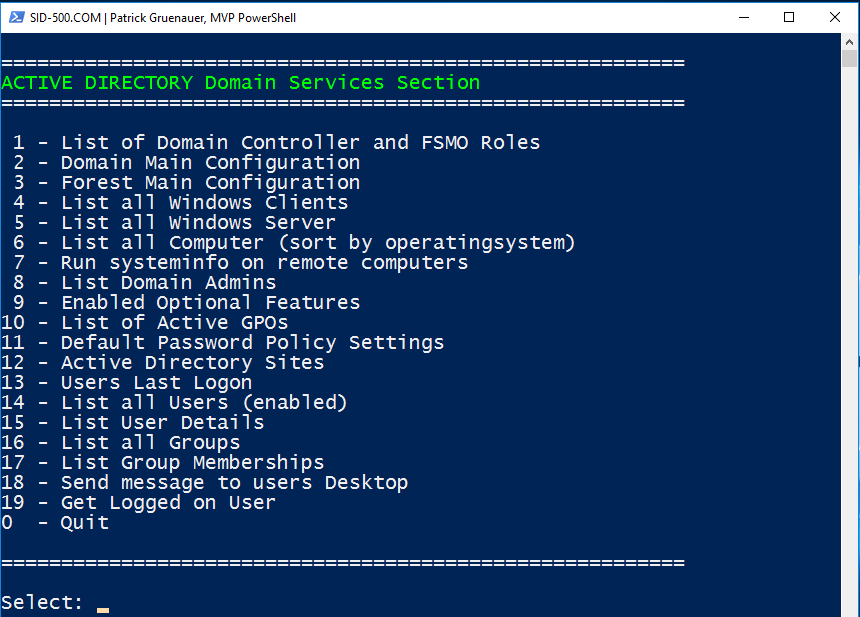Minimize the PowerShell window
Viewport: 860px width, 617px height.
pyautogui.click(x=744, y=17)
